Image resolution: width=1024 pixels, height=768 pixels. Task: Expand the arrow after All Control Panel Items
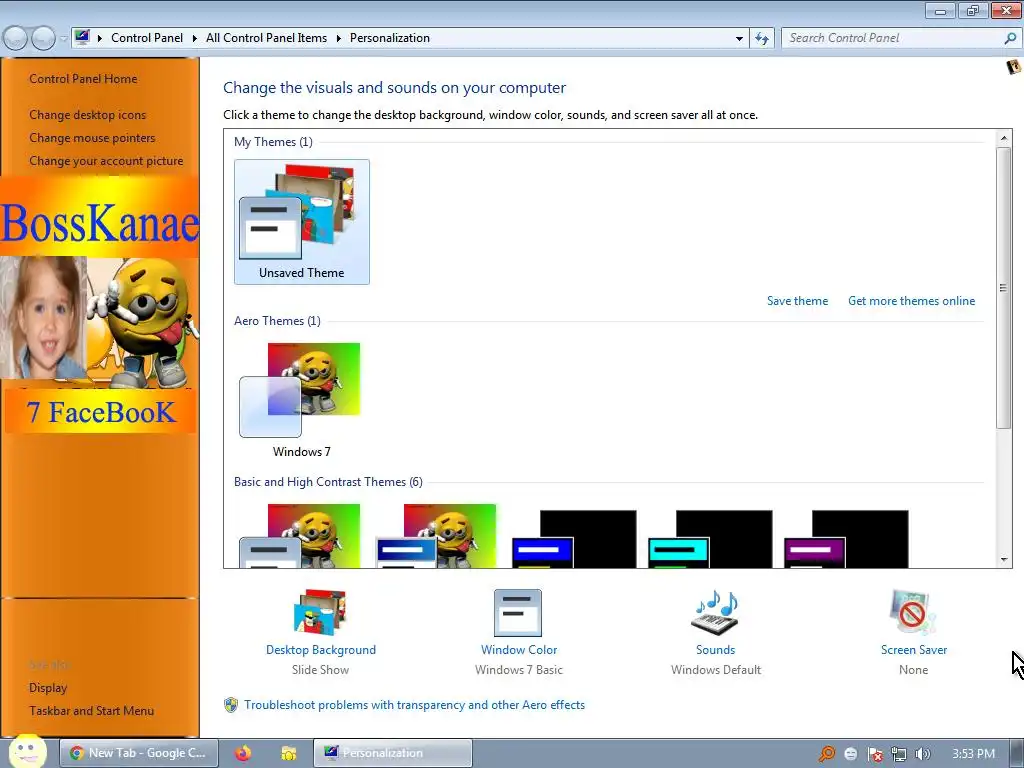338,39
